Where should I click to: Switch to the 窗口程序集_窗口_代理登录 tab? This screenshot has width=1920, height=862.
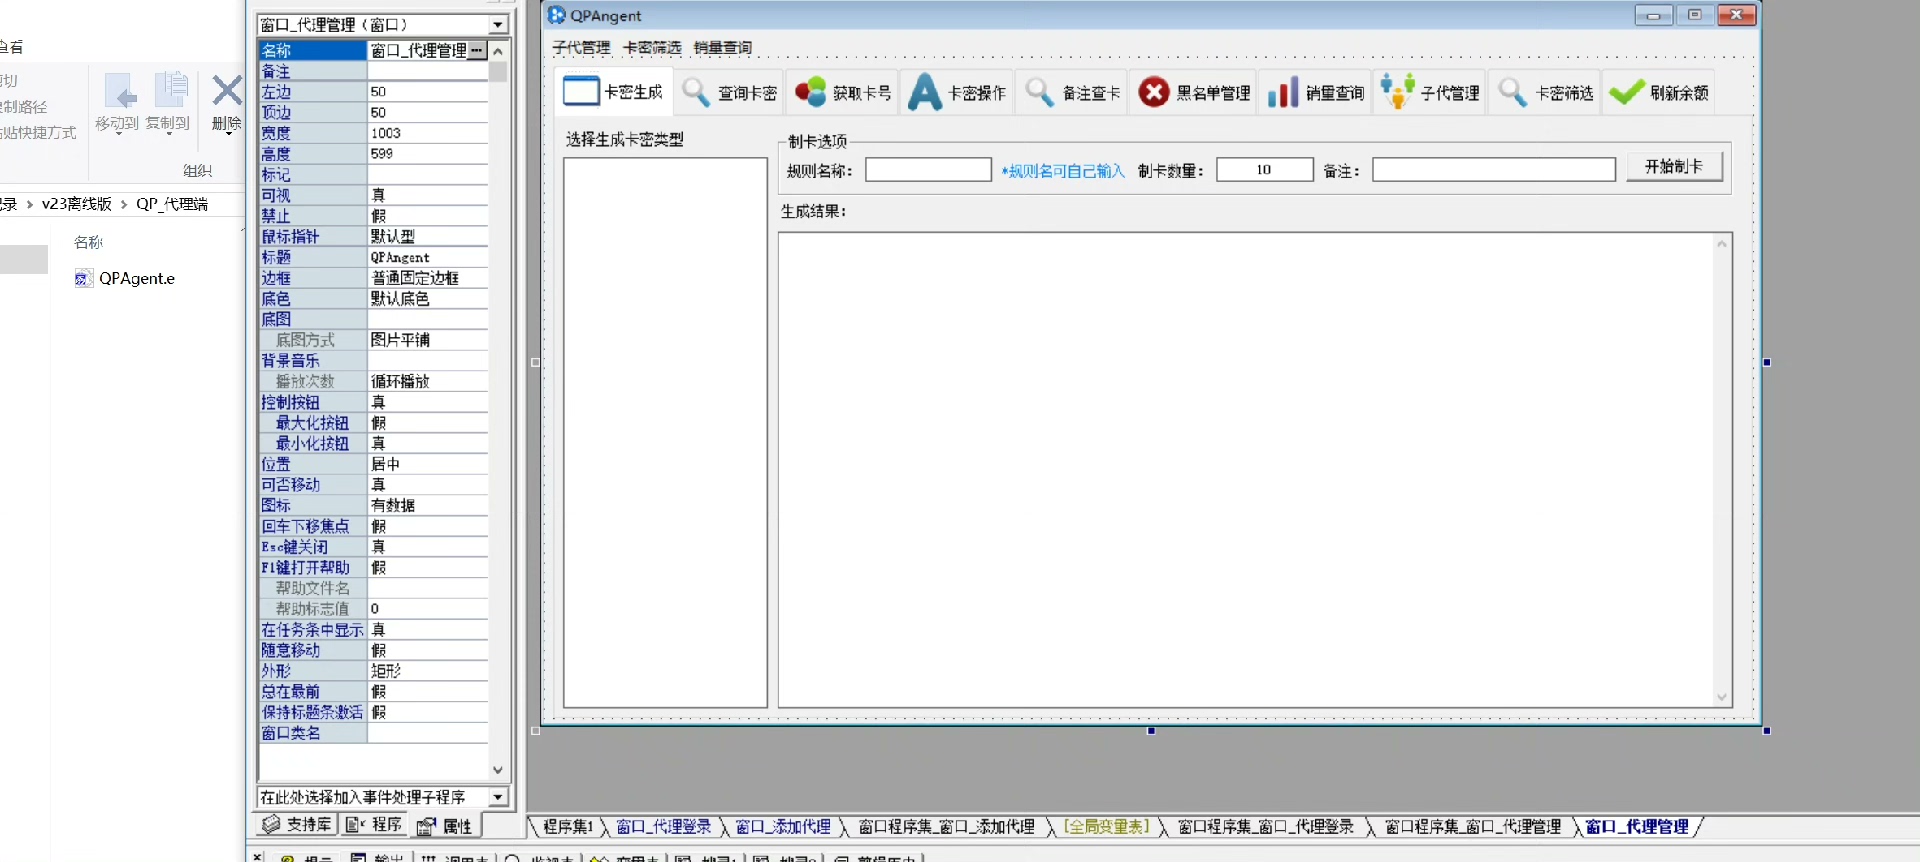click(x=1266, y=827)
